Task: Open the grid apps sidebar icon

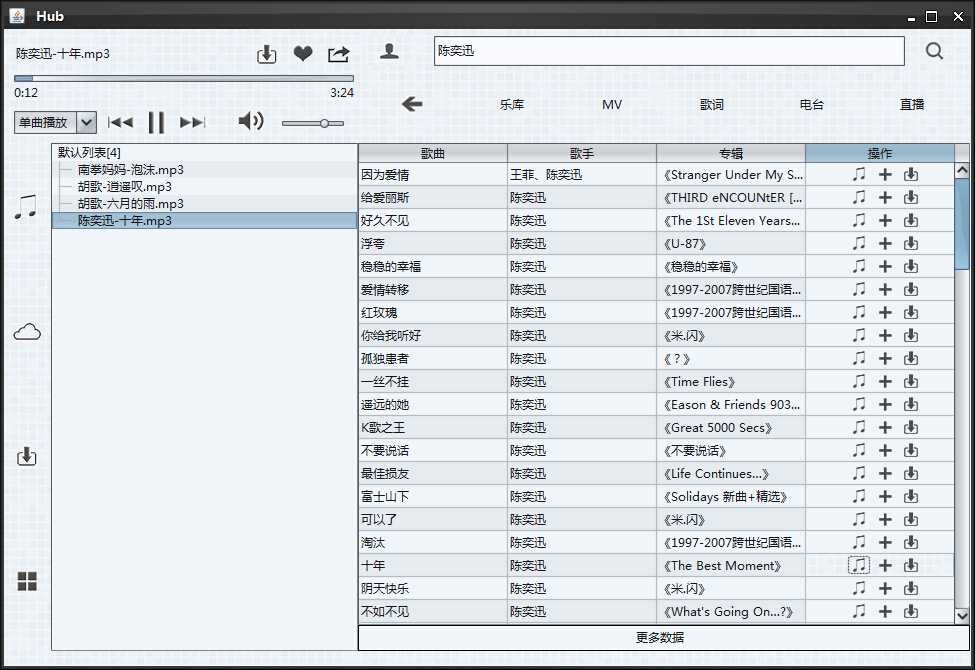Action: click(x=27, y=581)
